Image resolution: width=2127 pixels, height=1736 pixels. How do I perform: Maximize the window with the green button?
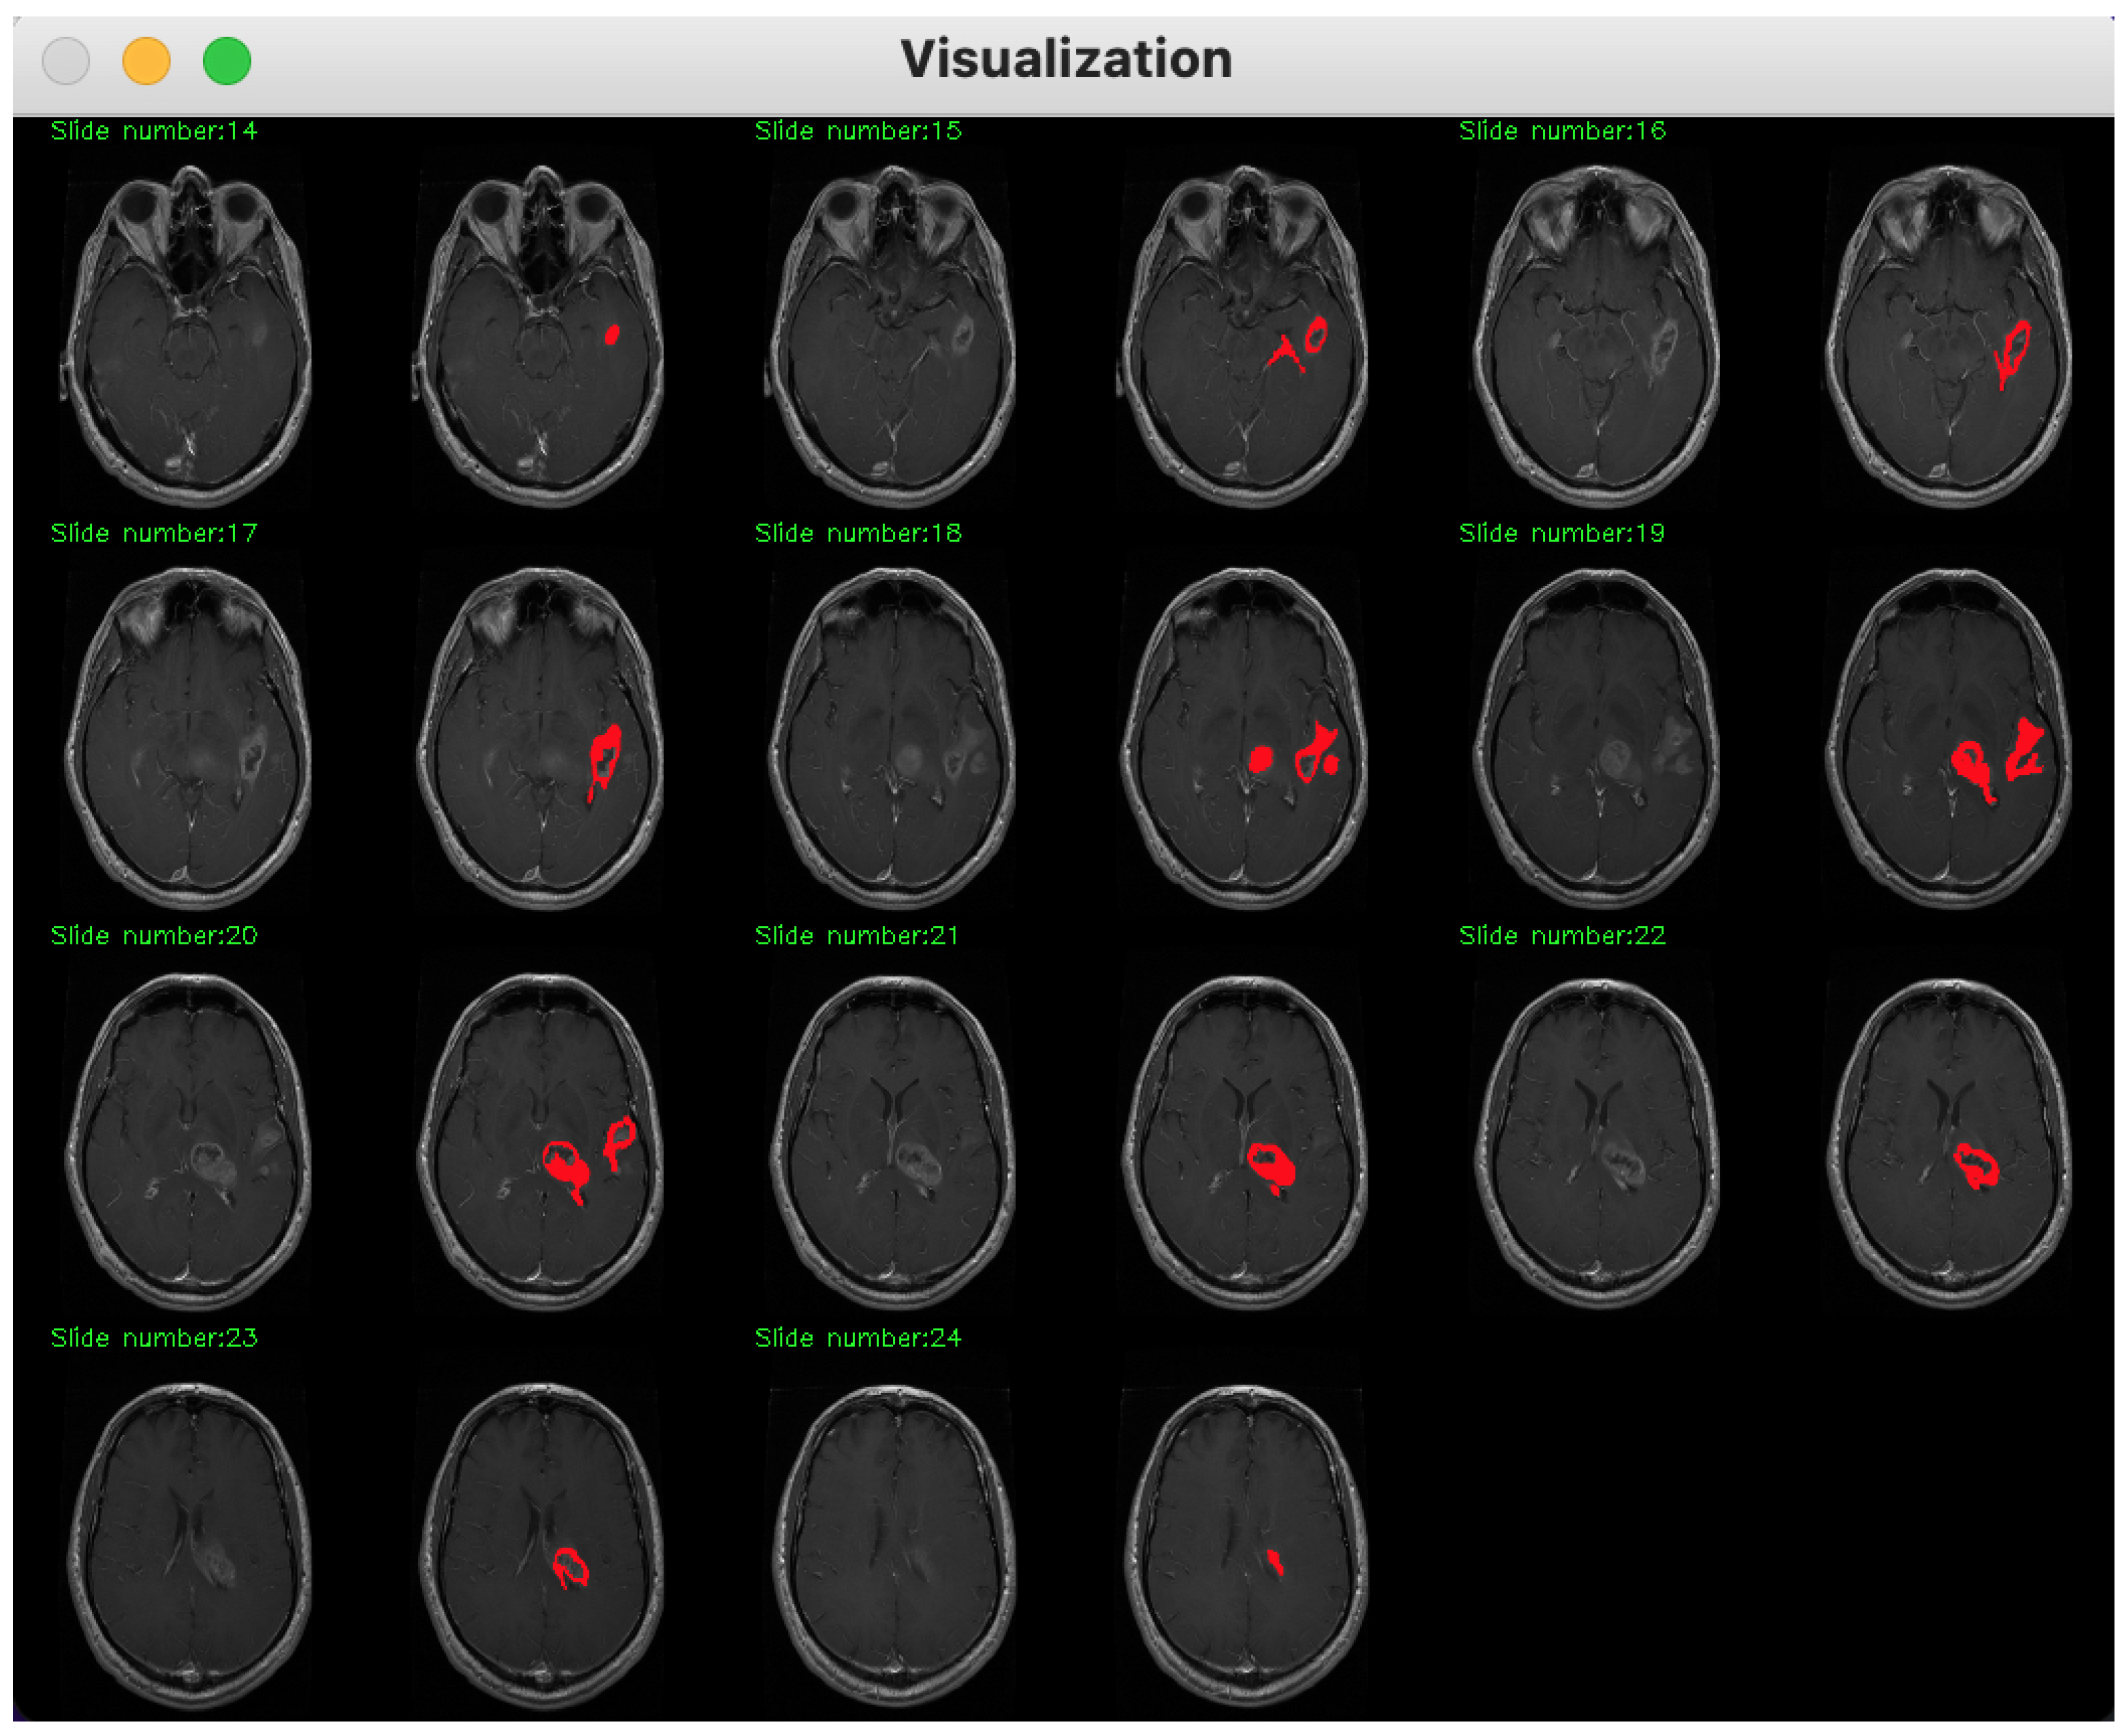(227, 61)
